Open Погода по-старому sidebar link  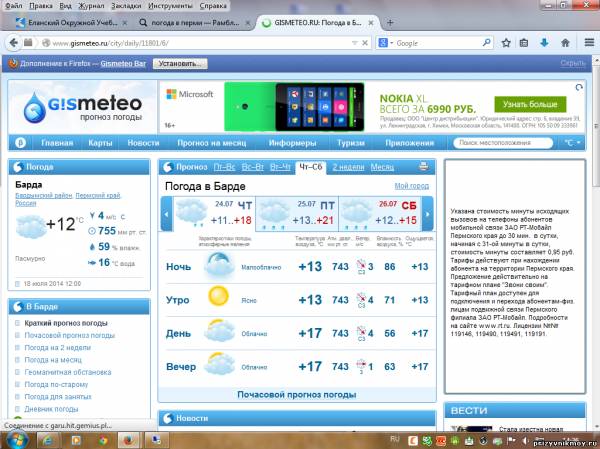56,384
